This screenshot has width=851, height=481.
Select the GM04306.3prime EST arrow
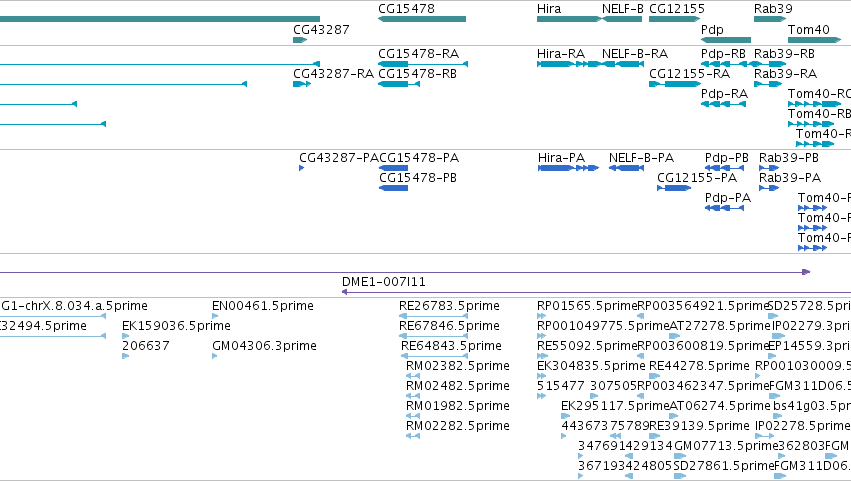[215, 356]
